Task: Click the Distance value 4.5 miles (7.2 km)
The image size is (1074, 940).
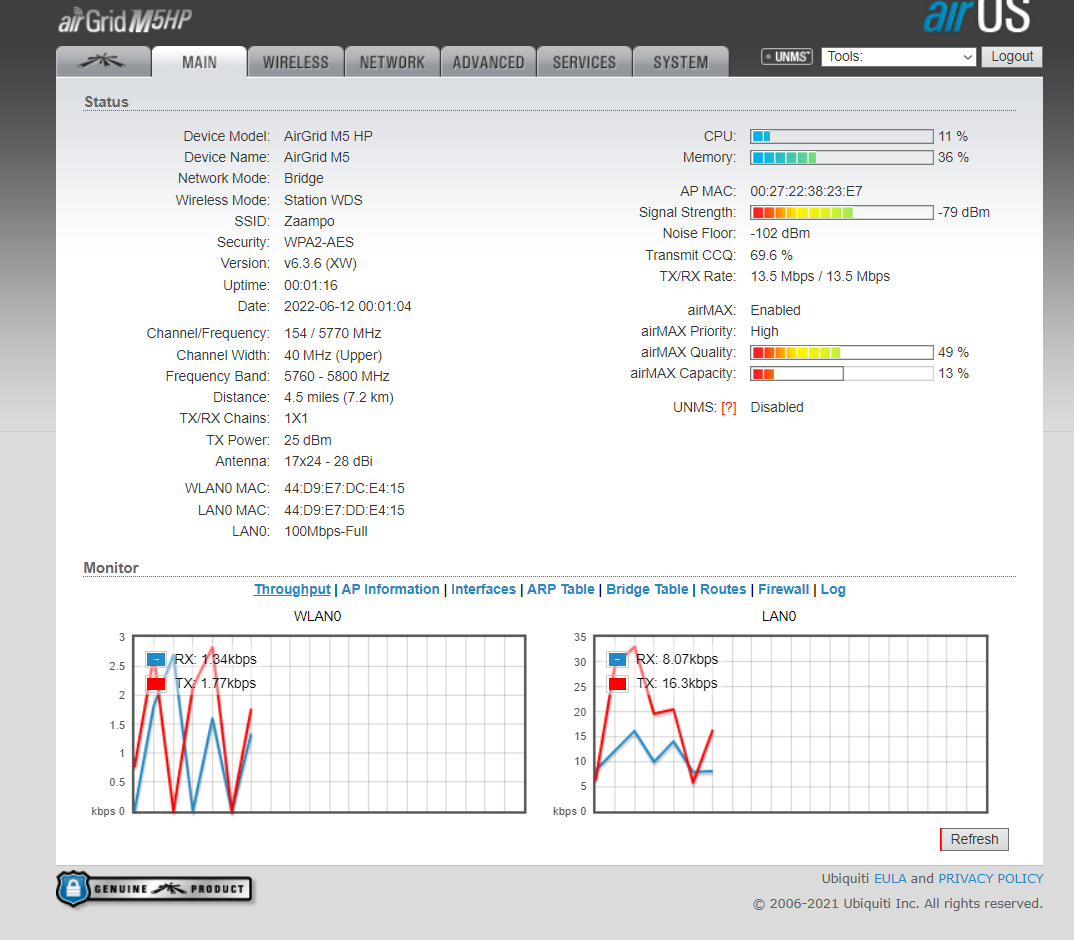Action: coord(339,397)
